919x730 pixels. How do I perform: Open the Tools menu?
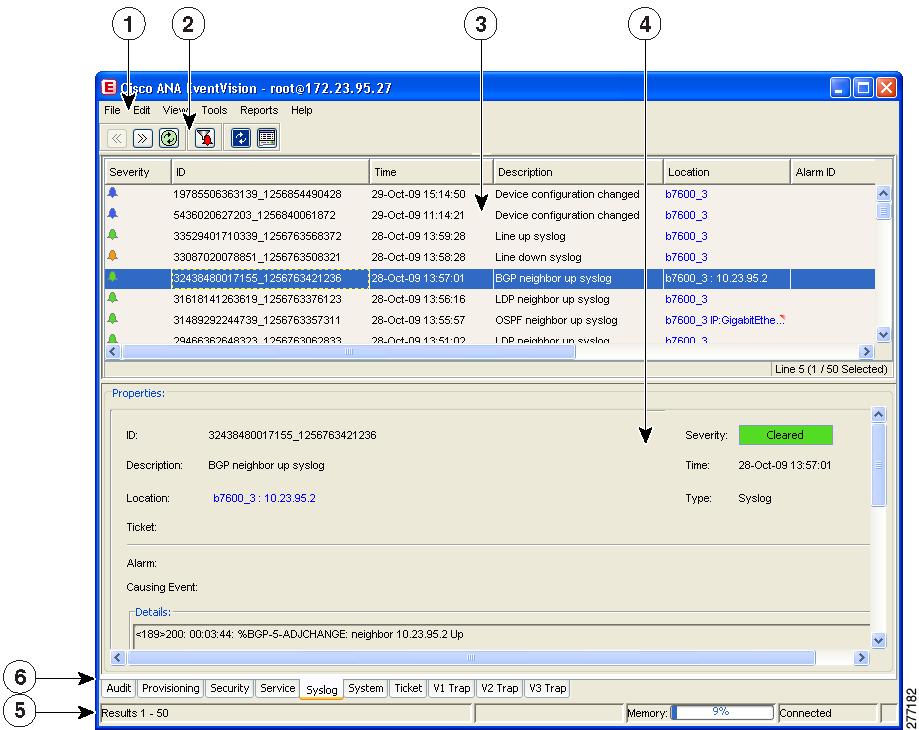coord(214,110)
